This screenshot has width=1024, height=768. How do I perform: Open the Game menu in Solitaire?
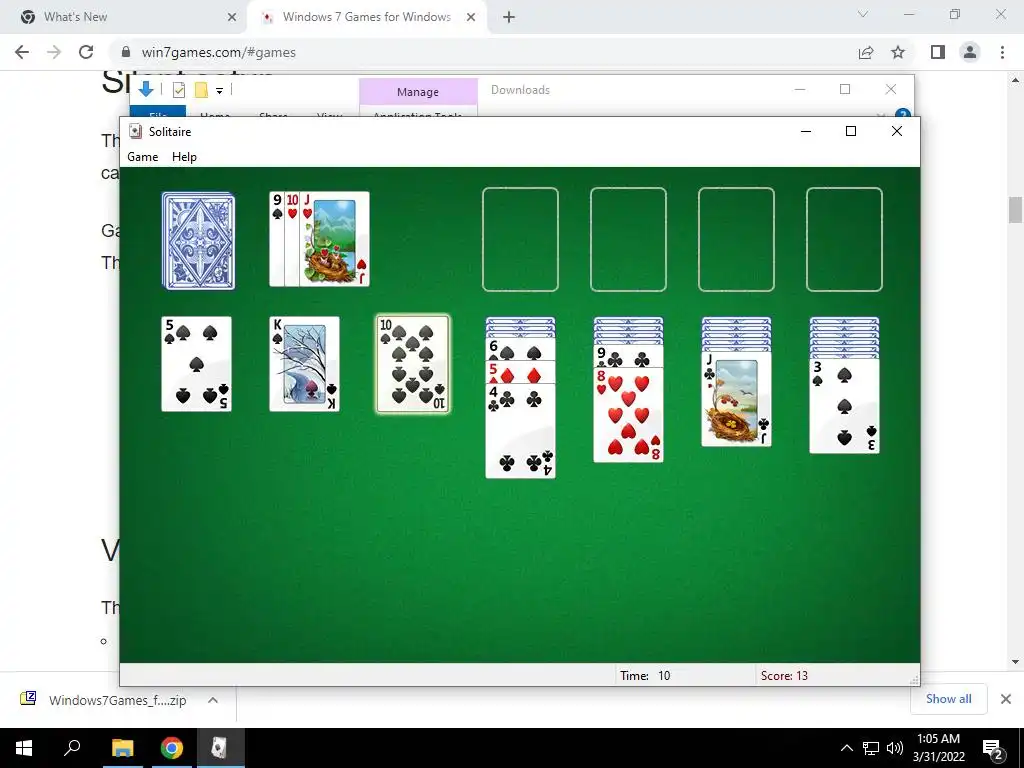(x=142, y=157)
